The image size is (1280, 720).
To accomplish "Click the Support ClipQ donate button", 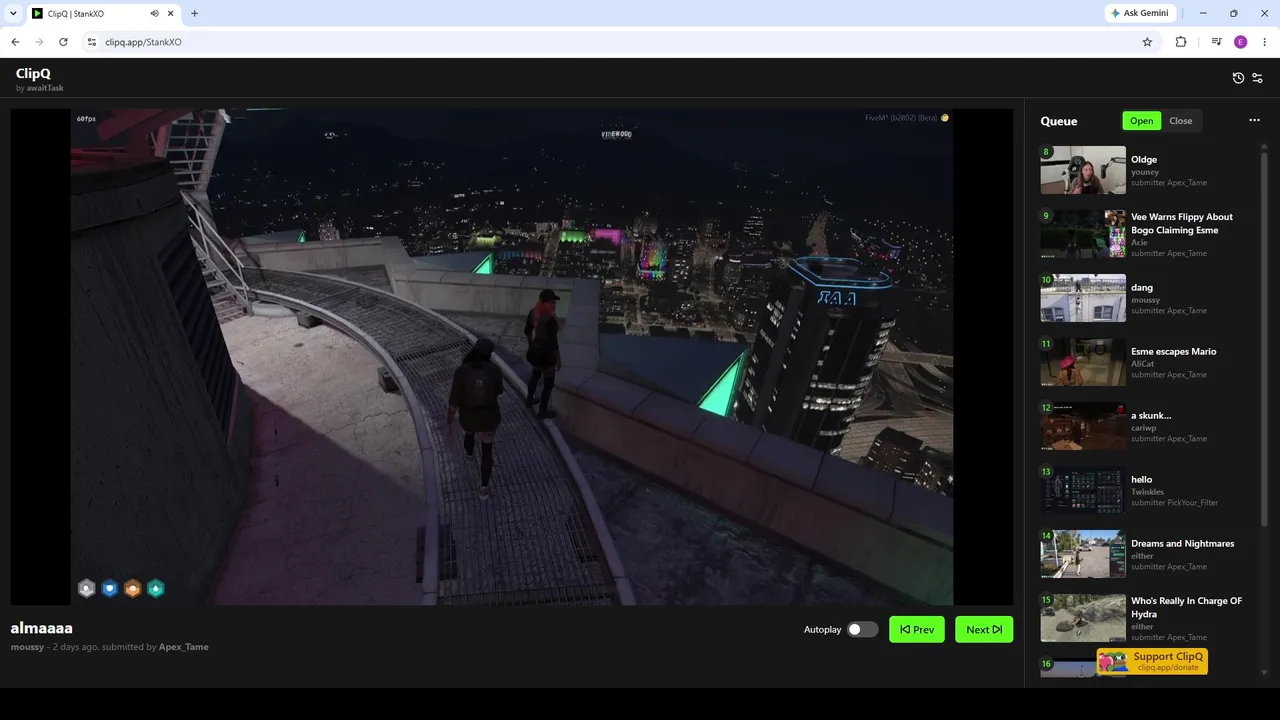I will (x=1152, y=662).
